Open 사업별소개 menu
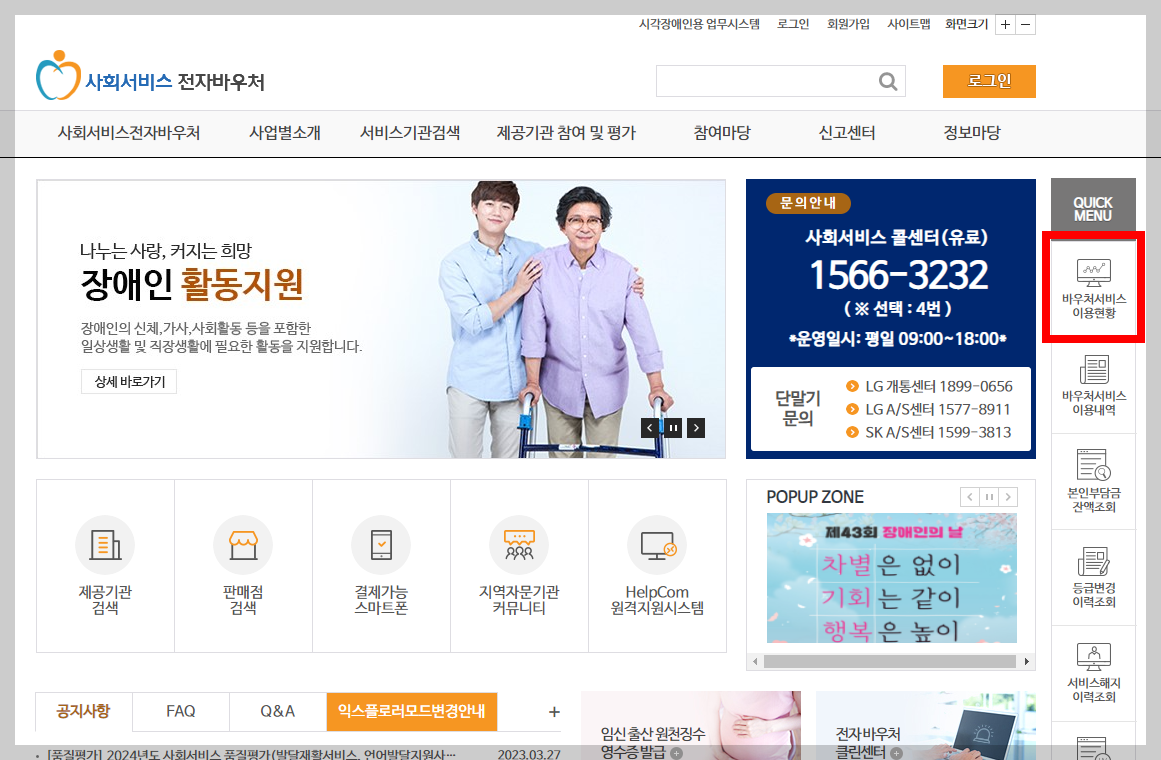The height and width of the screenshot is (760, 1161). pyautogui.click(x=285, y=133)
